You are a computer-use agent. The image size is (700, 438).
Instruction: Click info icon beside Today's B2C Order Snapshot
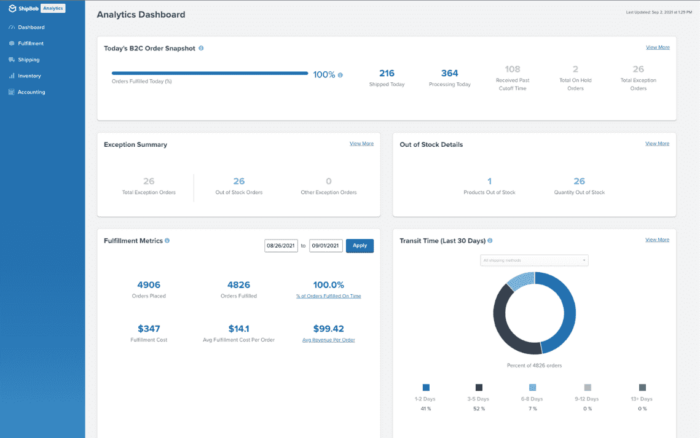point(201,48)
